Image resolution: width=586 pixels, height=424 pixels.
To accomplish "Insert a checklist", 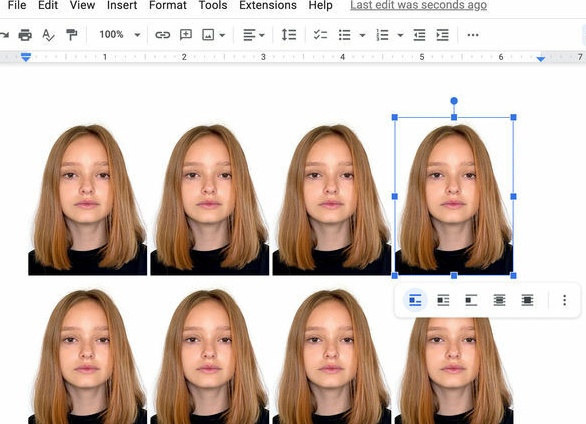I will [320, 35].
